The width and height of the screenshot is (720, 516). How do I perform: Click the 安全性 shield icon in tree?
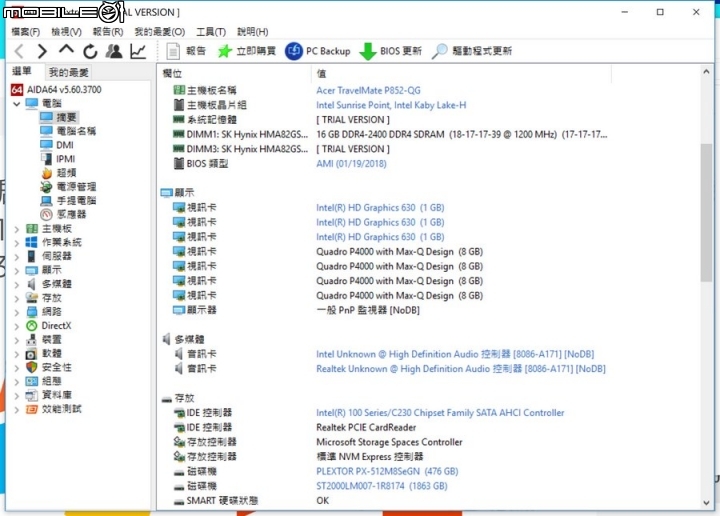31,367
